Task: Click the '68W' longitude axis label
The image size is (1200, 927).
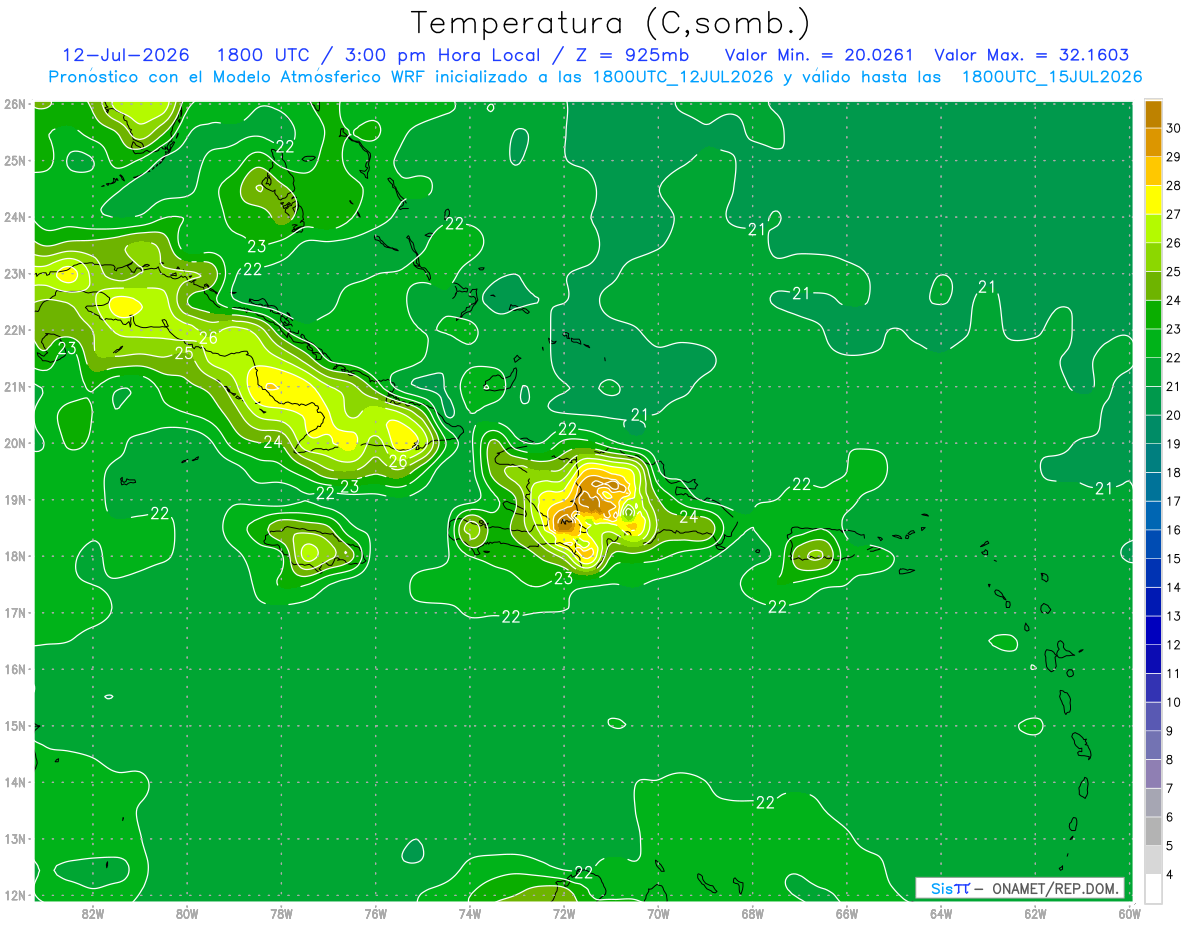Action: (752, 913)
